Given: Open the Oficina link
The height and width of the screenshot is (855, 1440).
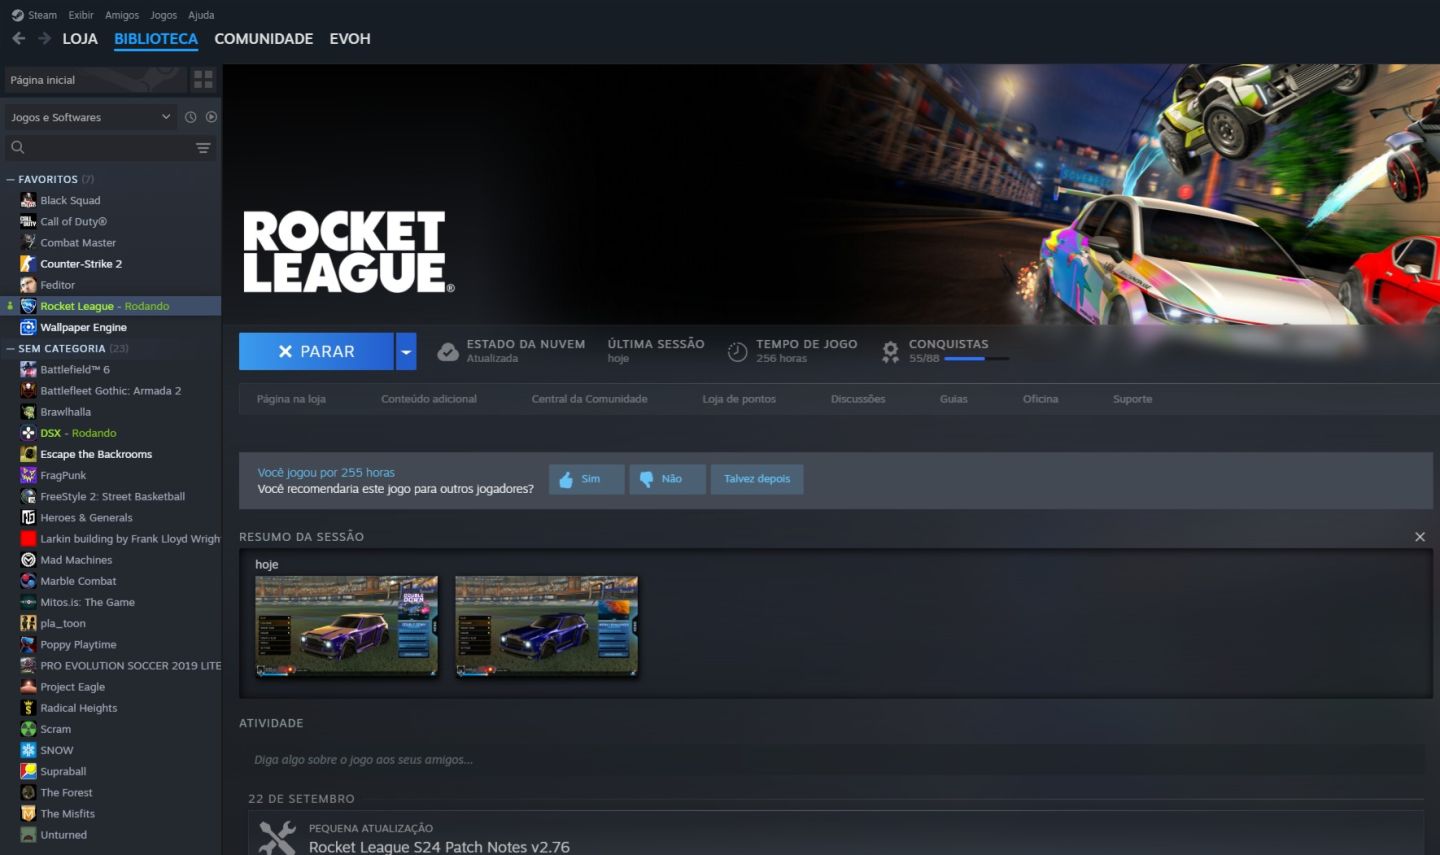Looking at the screenshot, I should (1040, 399).
